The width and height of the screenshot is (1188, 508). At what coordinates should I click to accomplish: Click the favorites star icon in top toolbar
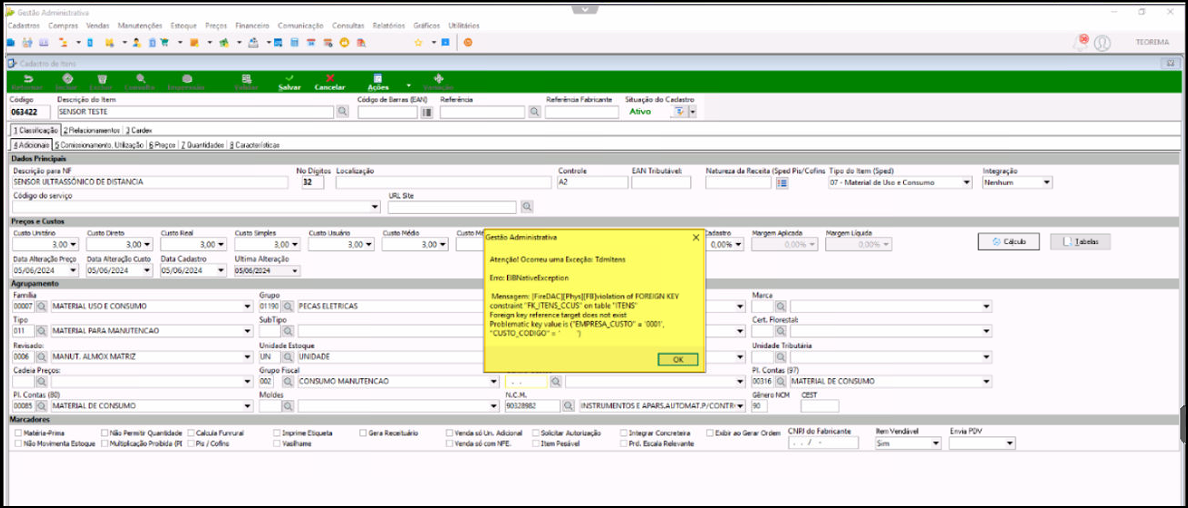click(x=417, y=42)
